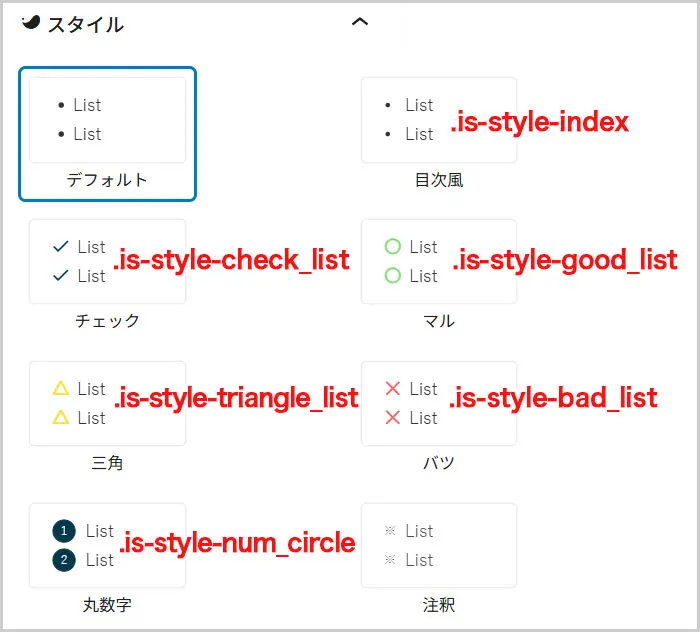The width and height of the screenshot is (700, 632).
Task: Select the チェック style label
Action: [107, 321]
